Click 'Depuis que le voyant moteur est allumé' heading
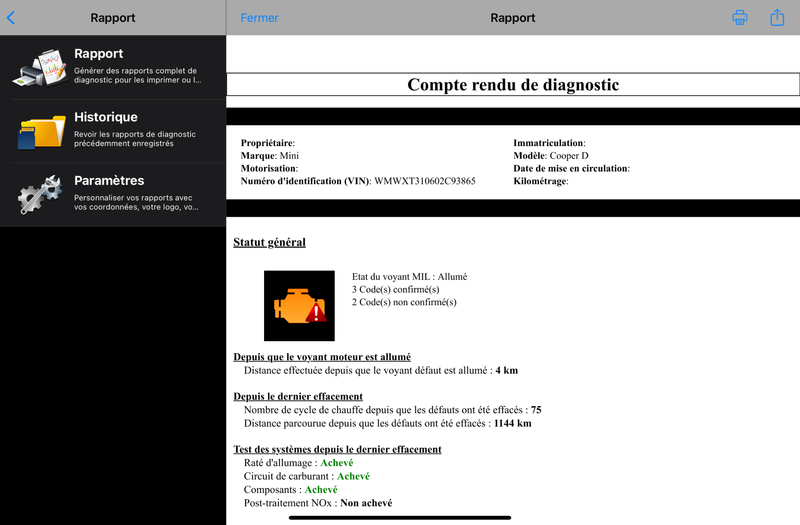Screen dimensions: 800x525 (322, 357)
